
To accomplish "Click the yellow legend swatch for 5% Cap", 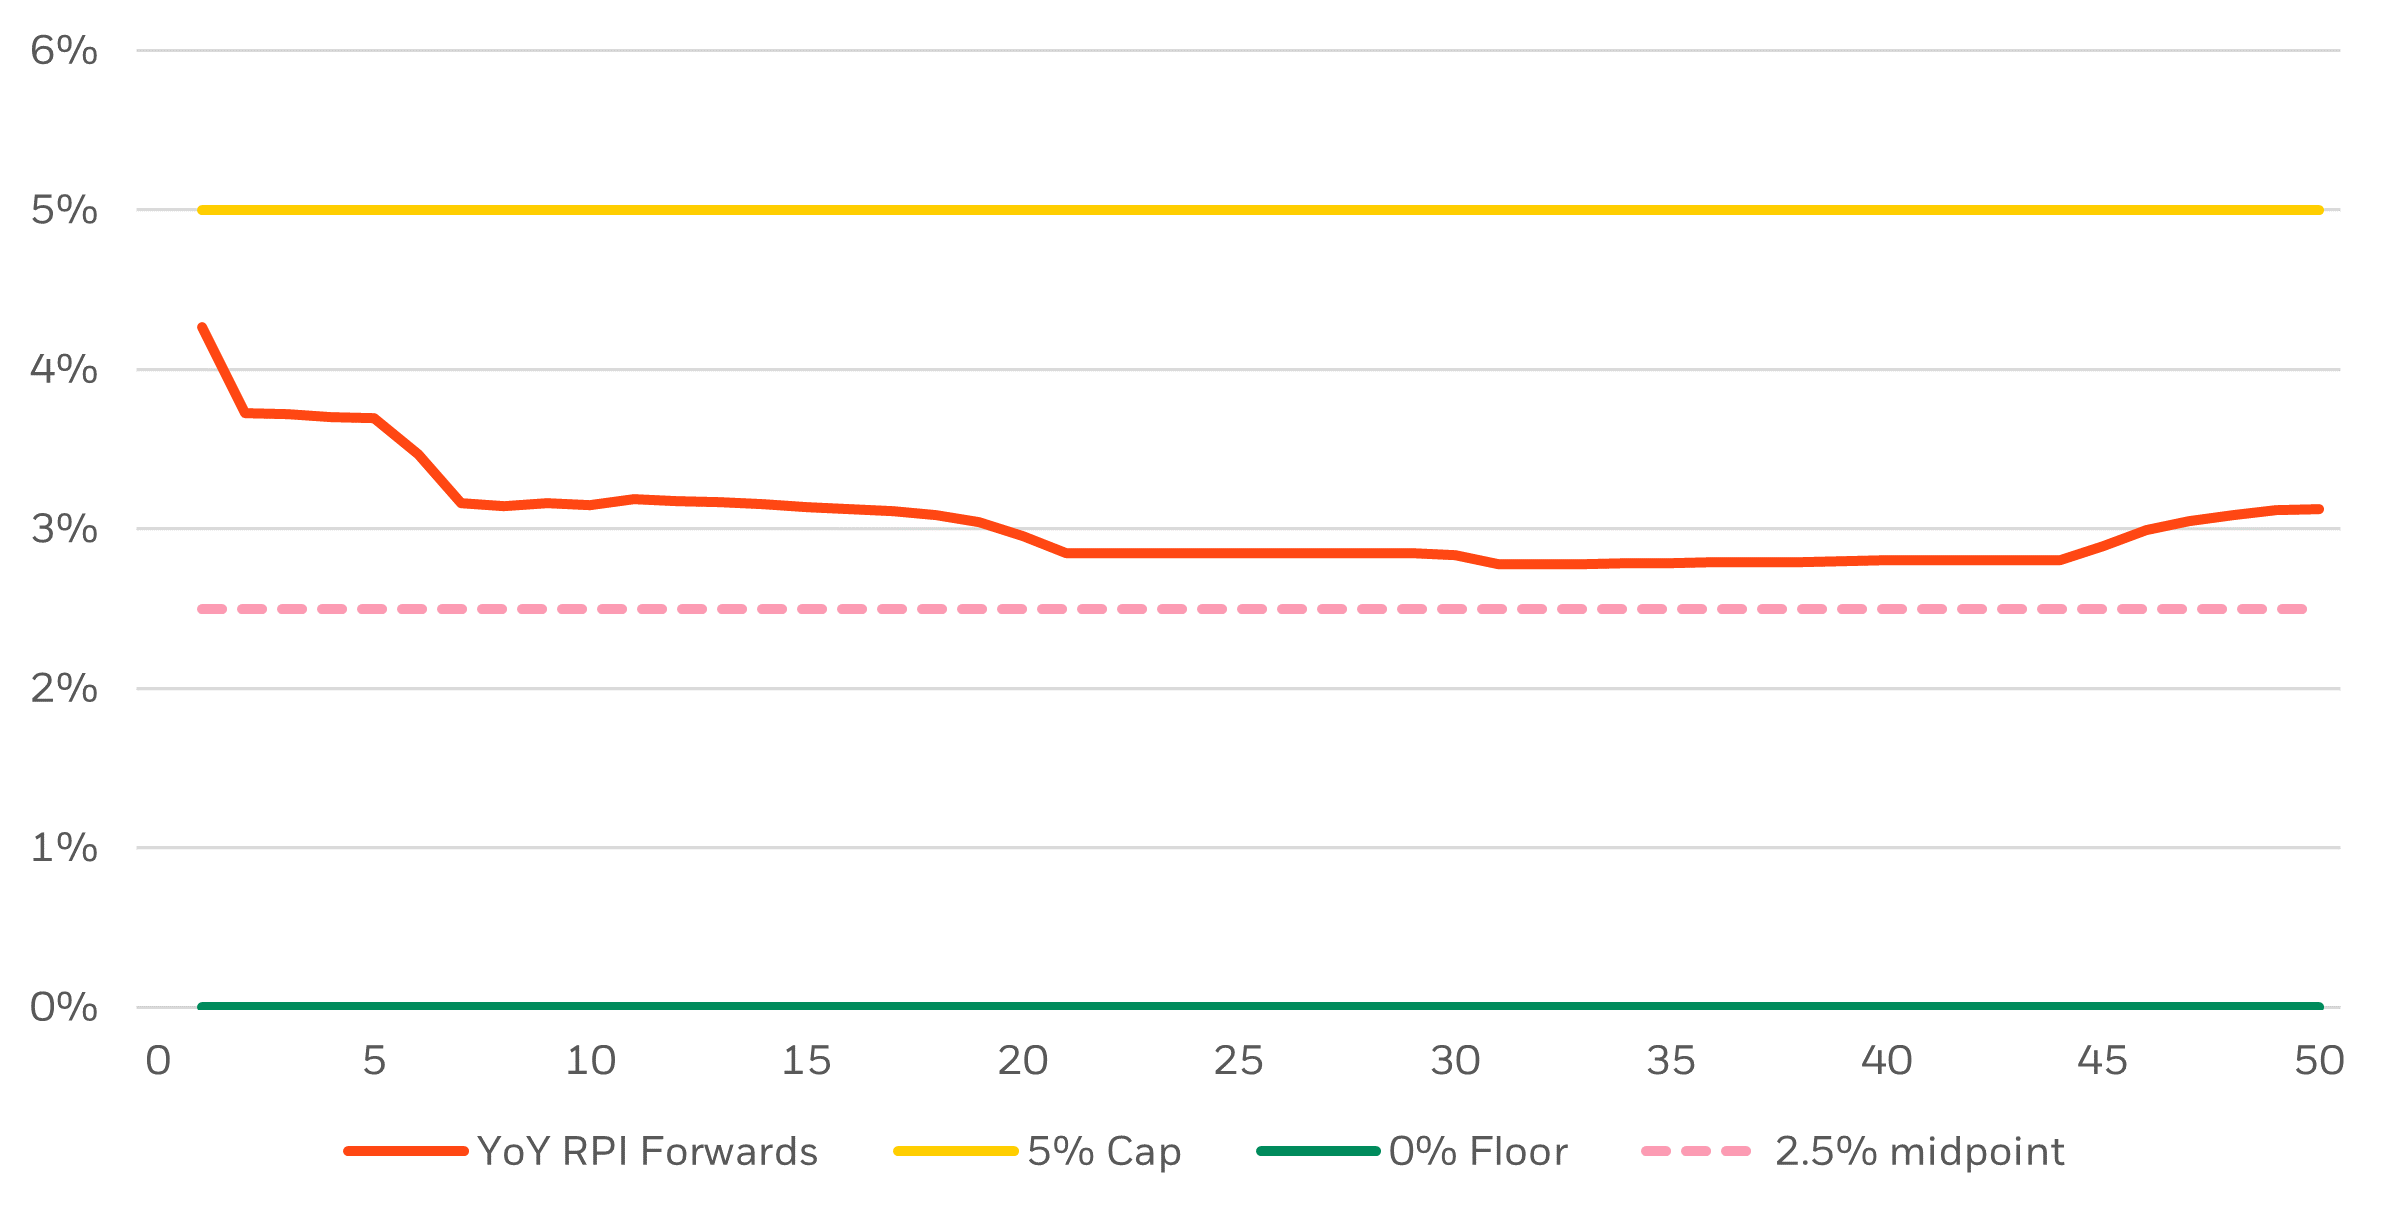I will click(x=955, y=1152).
